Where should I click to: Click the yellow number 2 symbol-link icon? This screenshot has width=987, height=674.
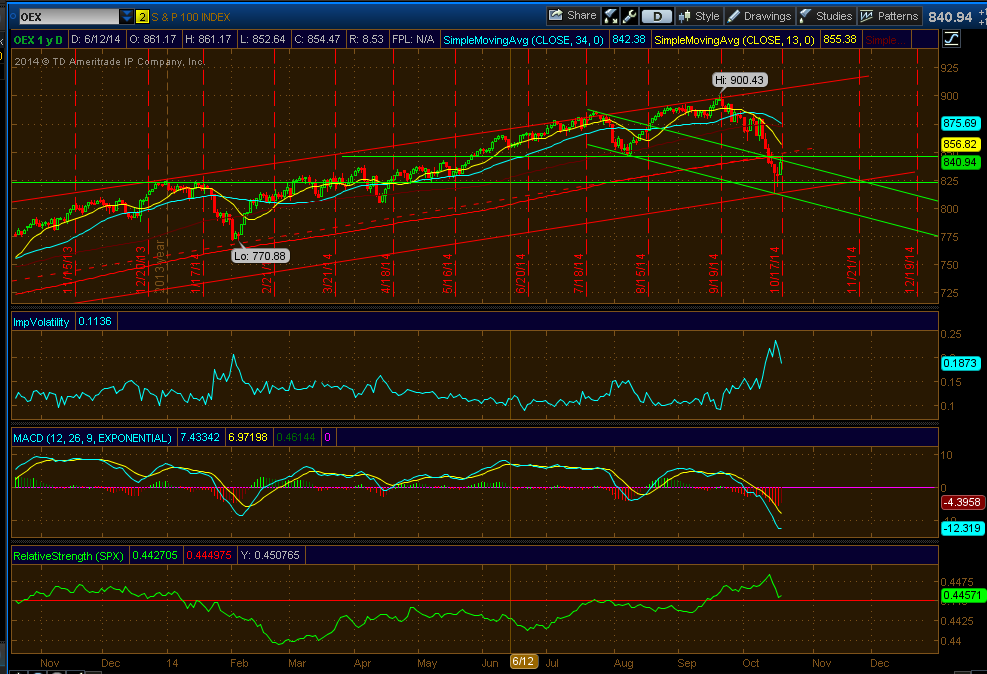click(x=142, y=17)
